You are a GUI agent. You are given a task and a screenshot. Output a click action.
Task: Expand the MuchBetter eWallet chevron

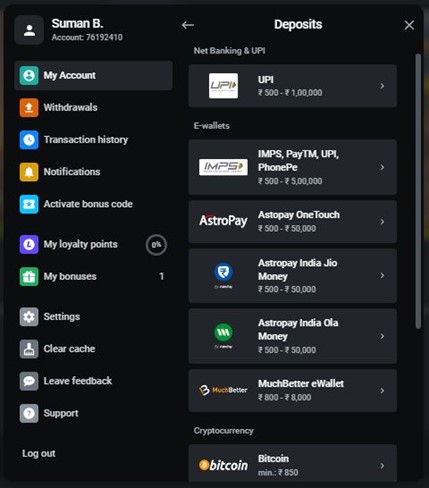click(382, 390)
